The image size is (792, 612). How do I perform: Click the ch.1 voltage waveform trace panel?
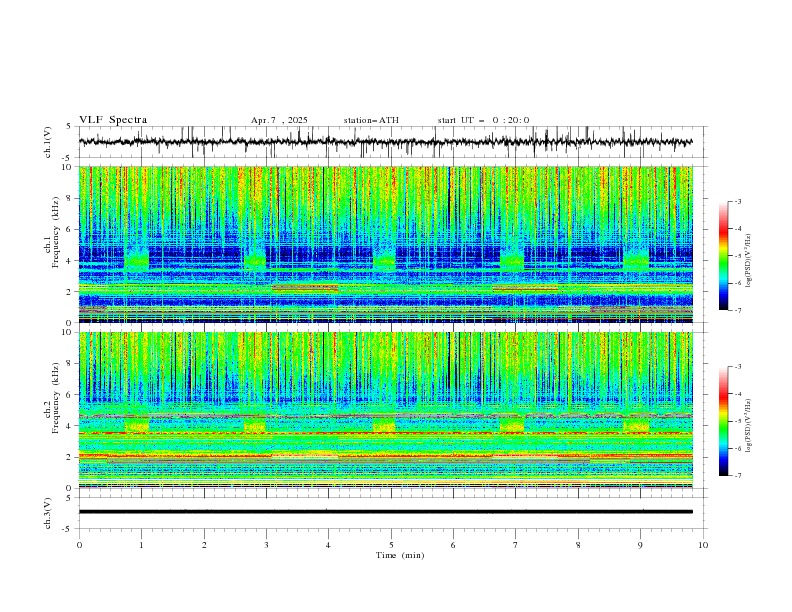(x=392, y=142)
